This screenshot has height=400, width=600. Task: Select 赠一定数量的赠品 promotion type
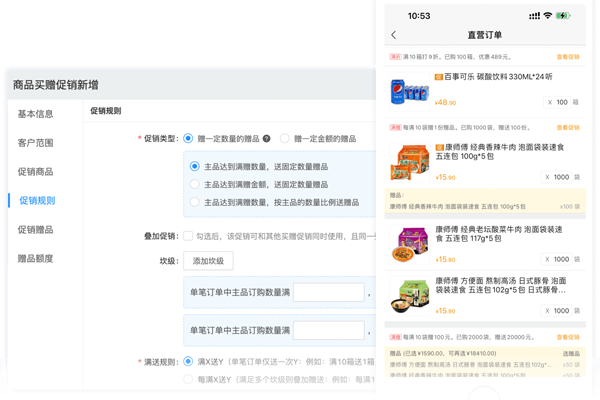click(188, 138)
